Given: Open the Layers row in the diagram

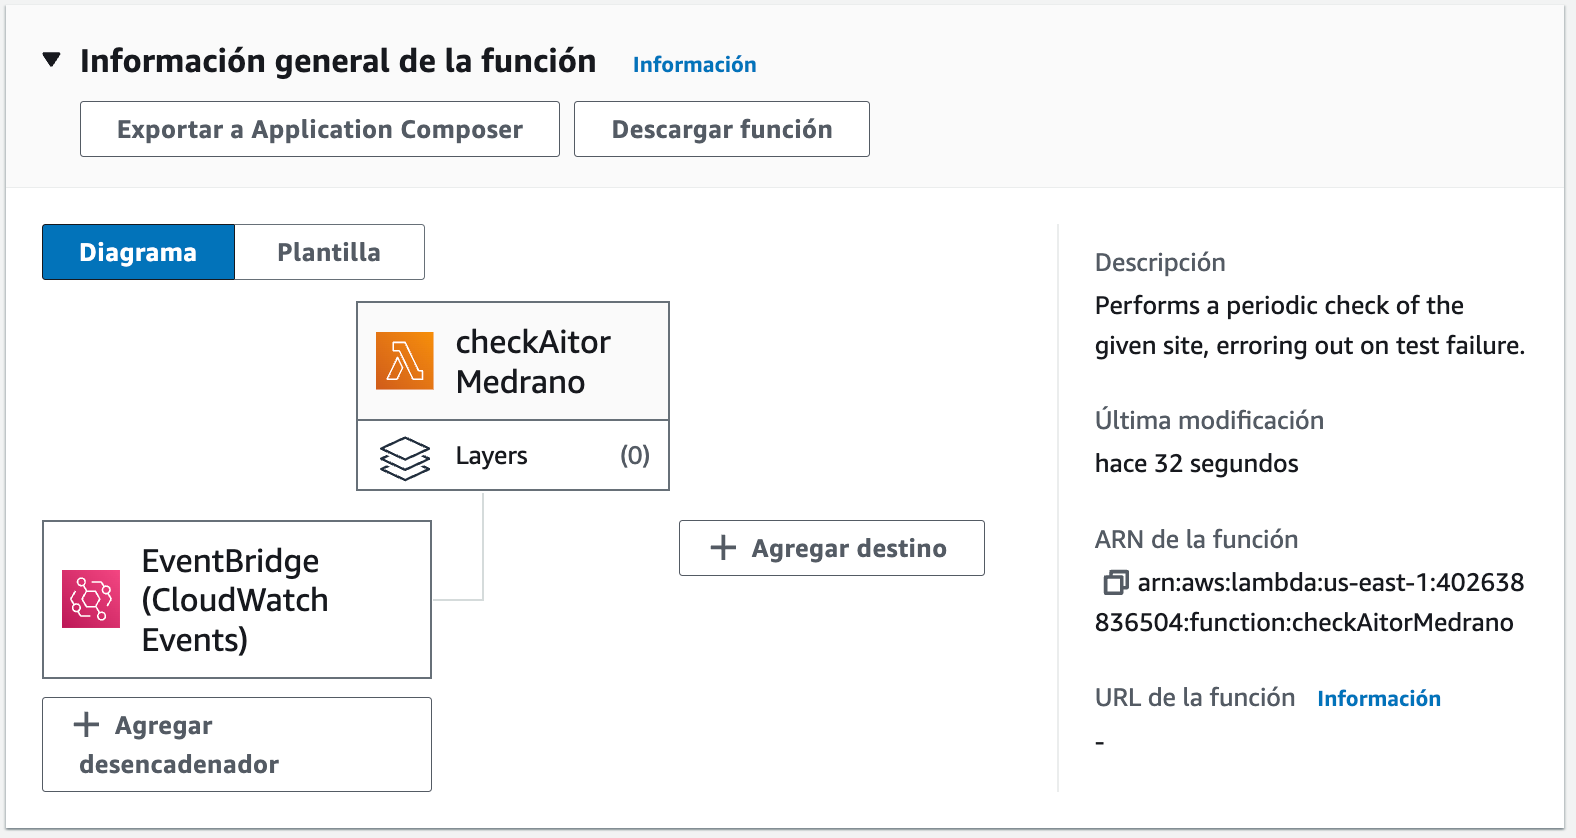Looking at the screenshot, I should pyautogui.click(x=513, y=456).
